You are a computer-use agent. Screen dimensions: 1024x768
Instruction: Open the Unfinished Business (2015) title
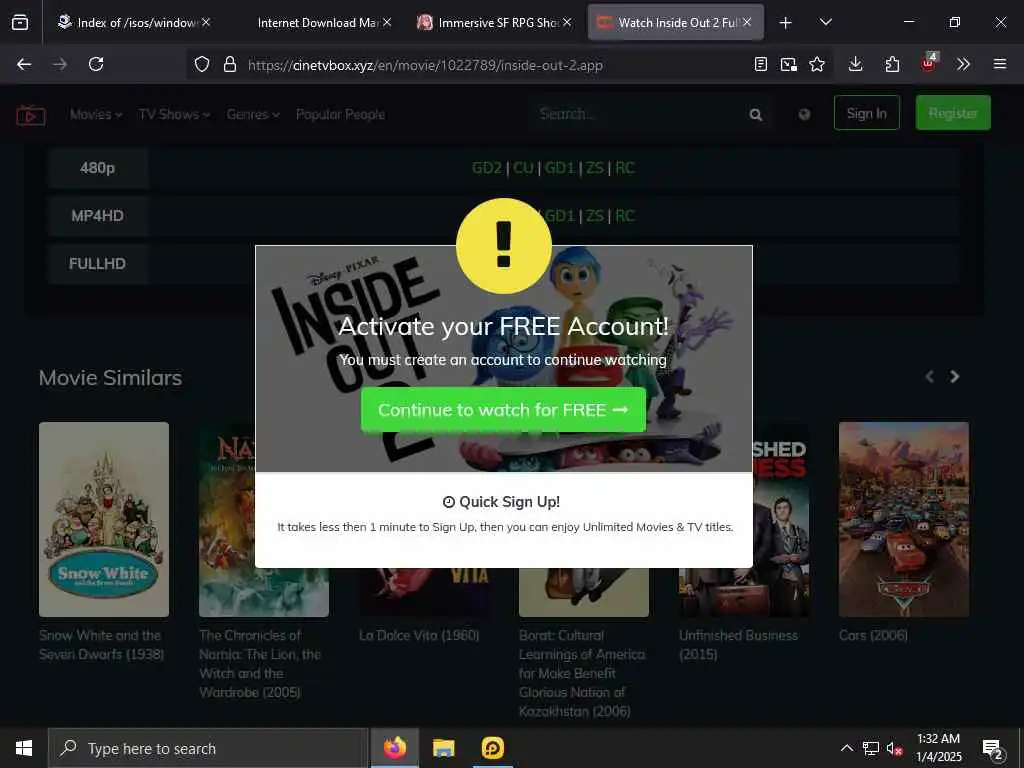point(739,645)
